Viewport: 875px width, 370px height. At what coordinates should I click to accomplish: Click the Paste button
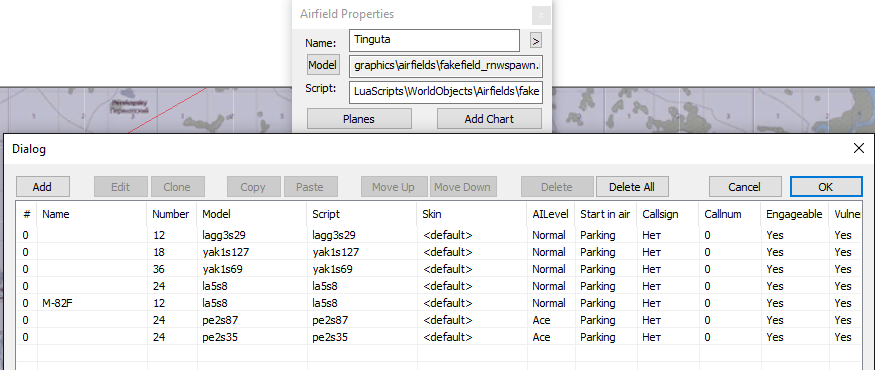point(310,187)
